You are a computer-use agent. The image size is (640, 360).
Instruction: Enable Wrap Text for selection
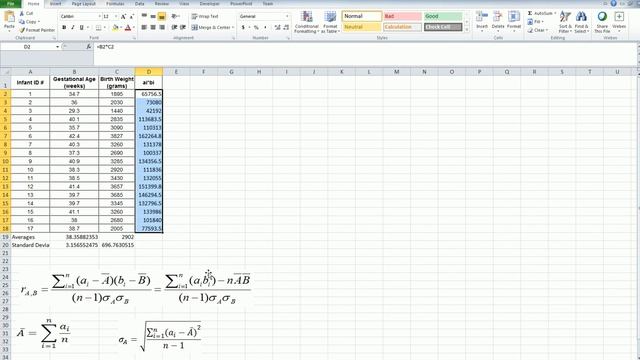pyautogui.click(x=205, y=16)
